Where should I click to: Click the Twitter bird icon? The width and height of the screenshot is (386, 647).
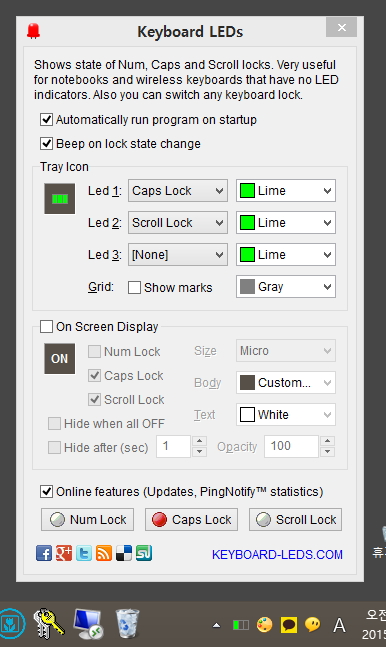(84, 553)
